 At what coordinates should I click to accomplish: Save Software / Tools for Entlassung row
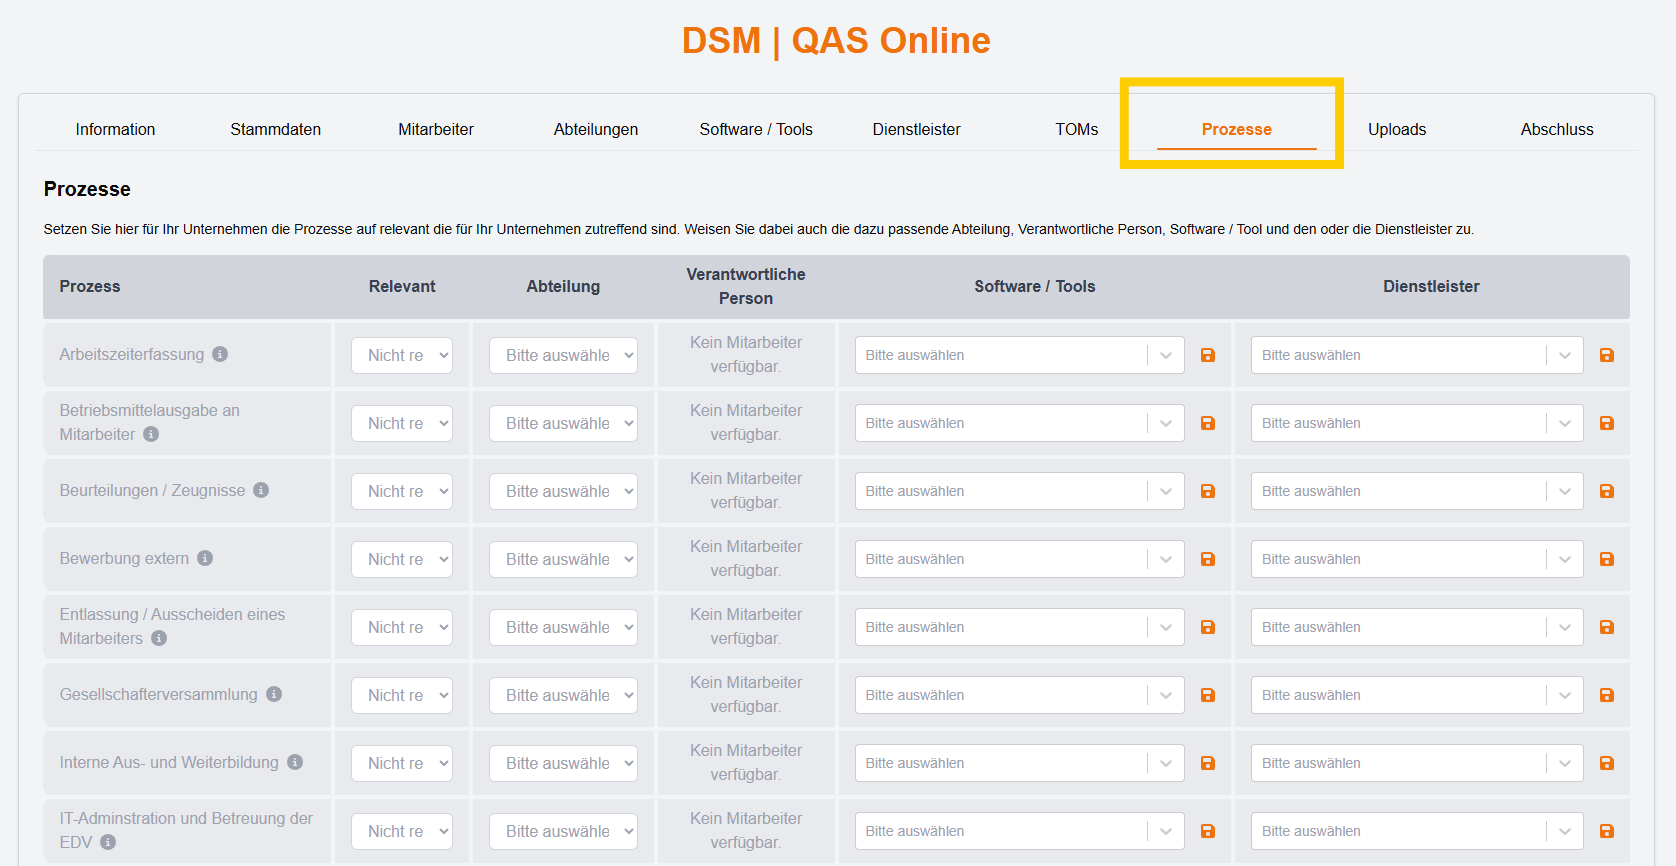pos(1208,627)
